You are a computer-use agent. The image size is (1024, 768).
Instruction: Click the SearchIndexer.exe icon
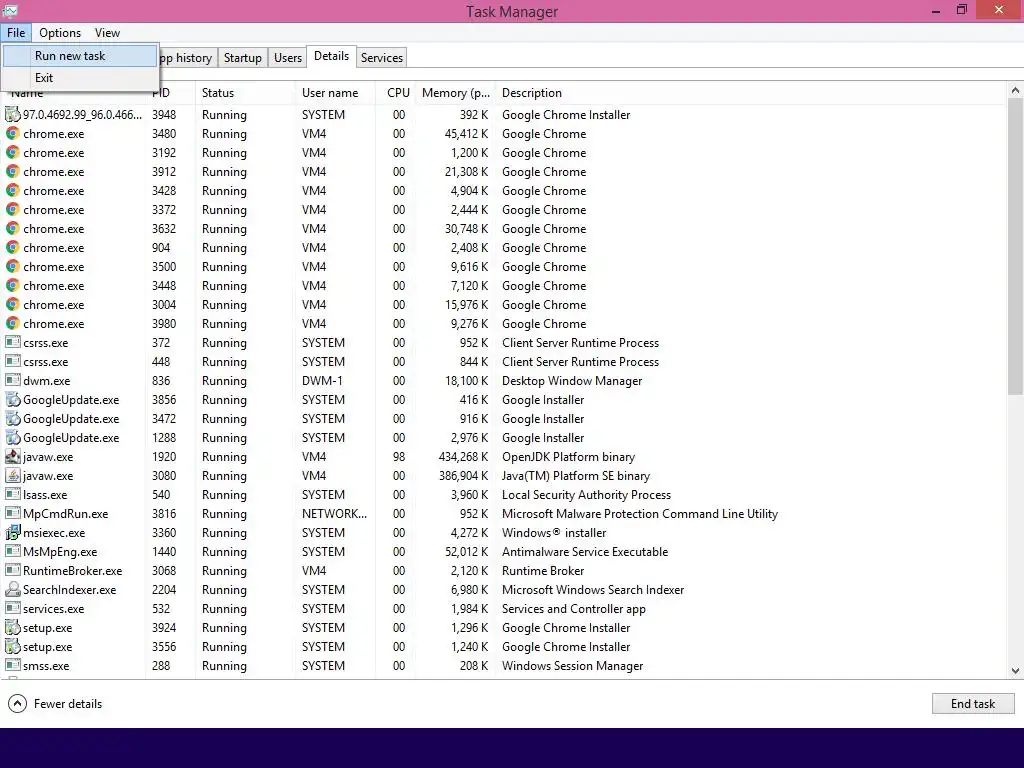pyautogui.click(x=12, y=589)
